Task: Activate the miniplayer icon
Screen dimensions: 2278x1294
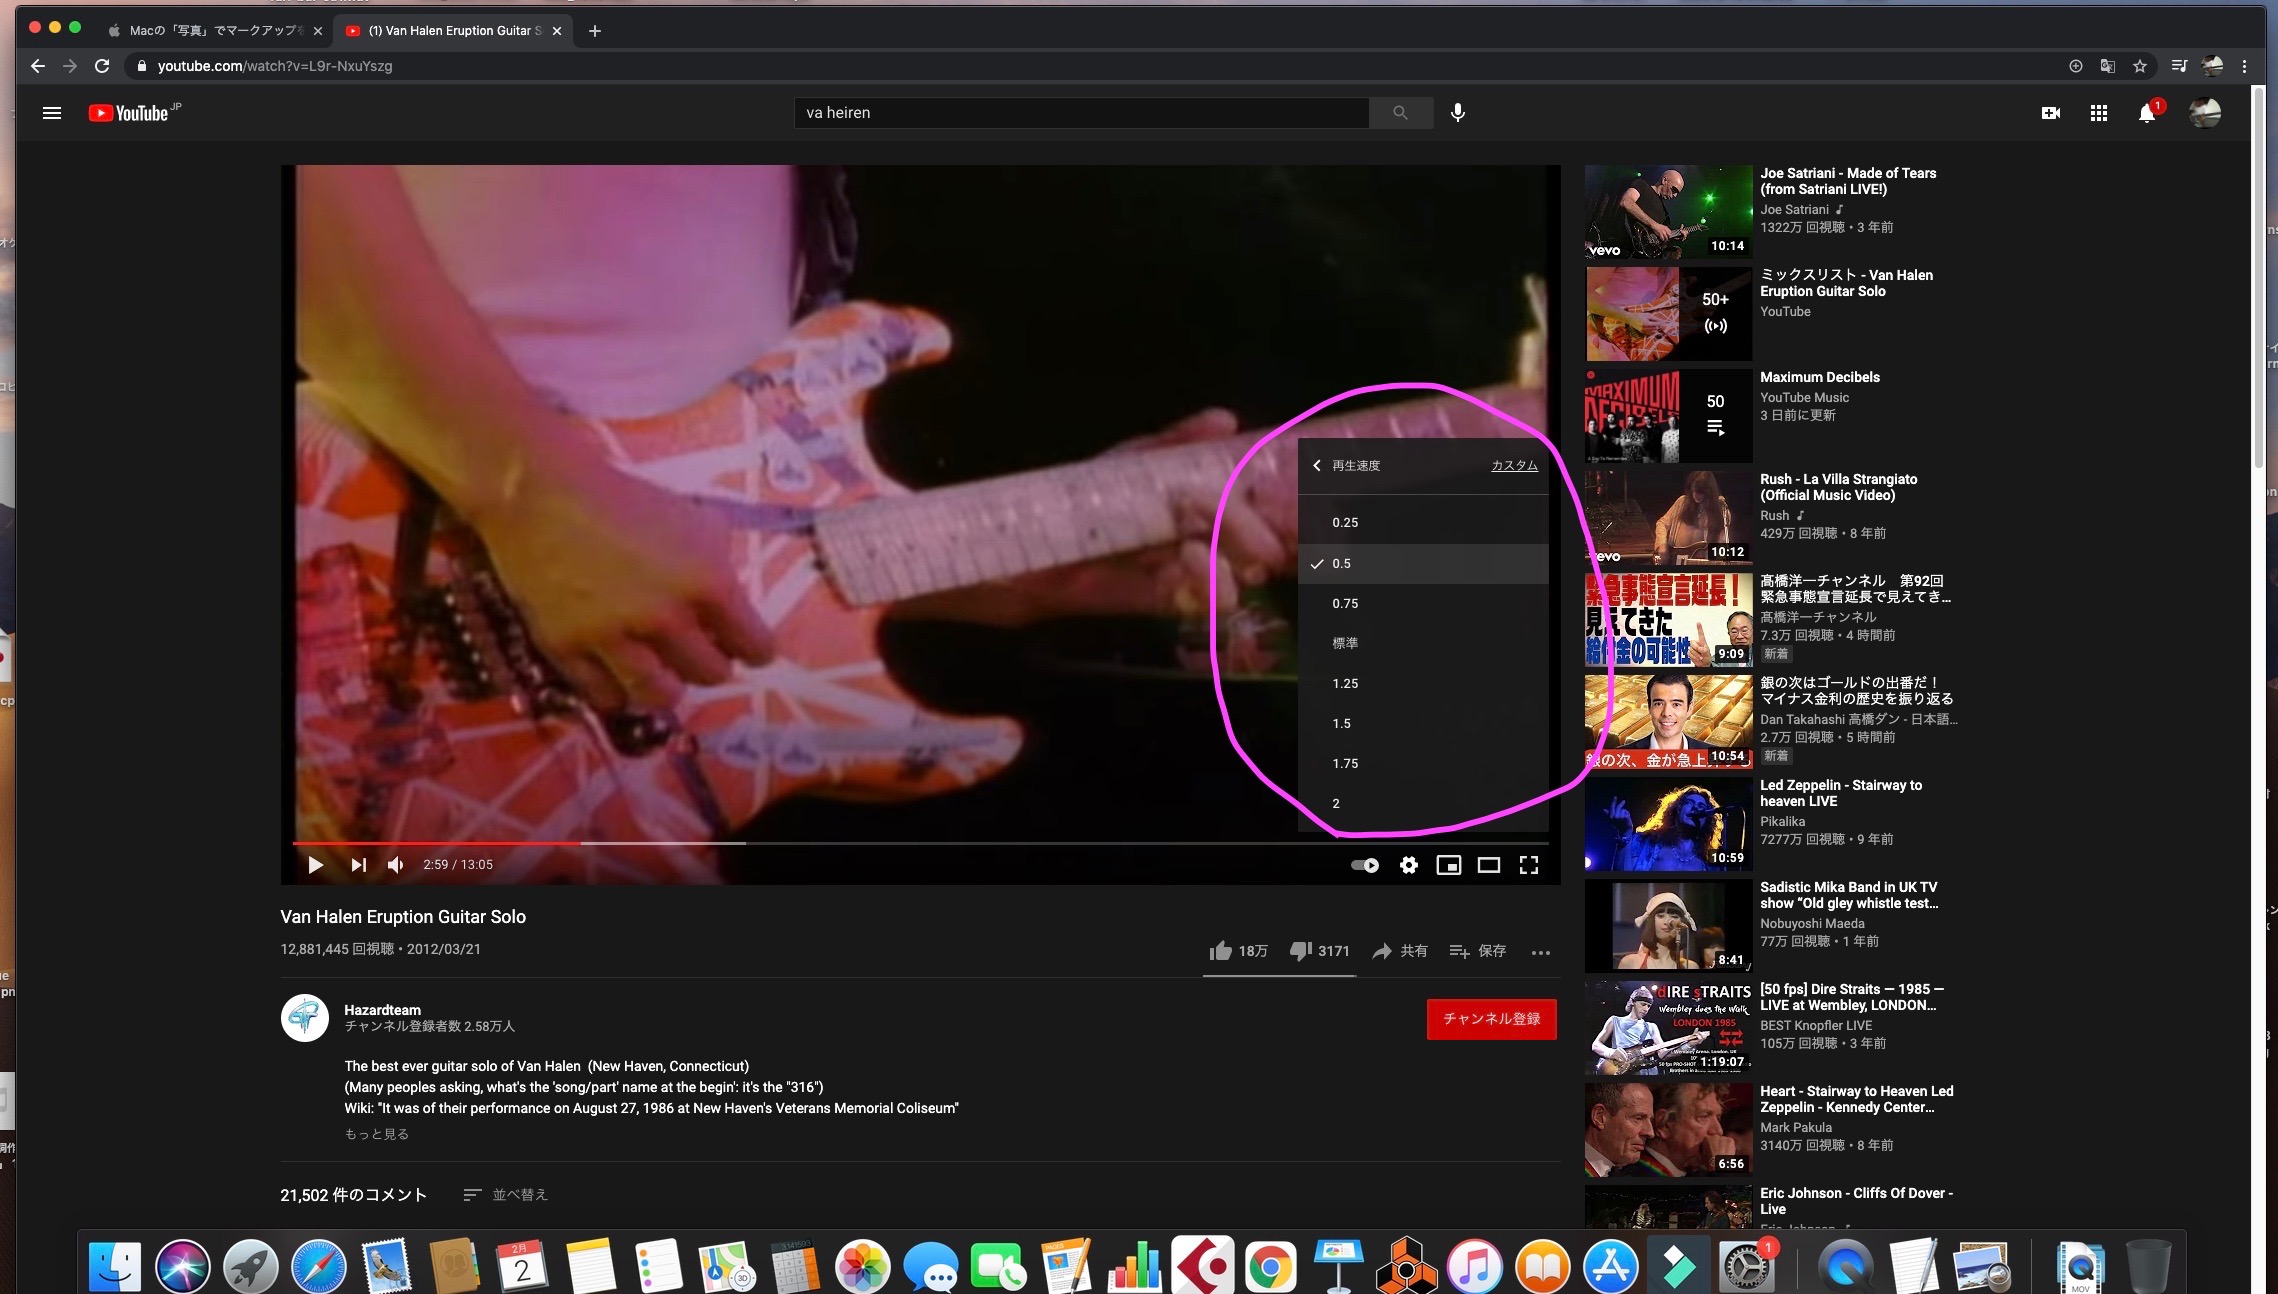Action: point(1448,865)
